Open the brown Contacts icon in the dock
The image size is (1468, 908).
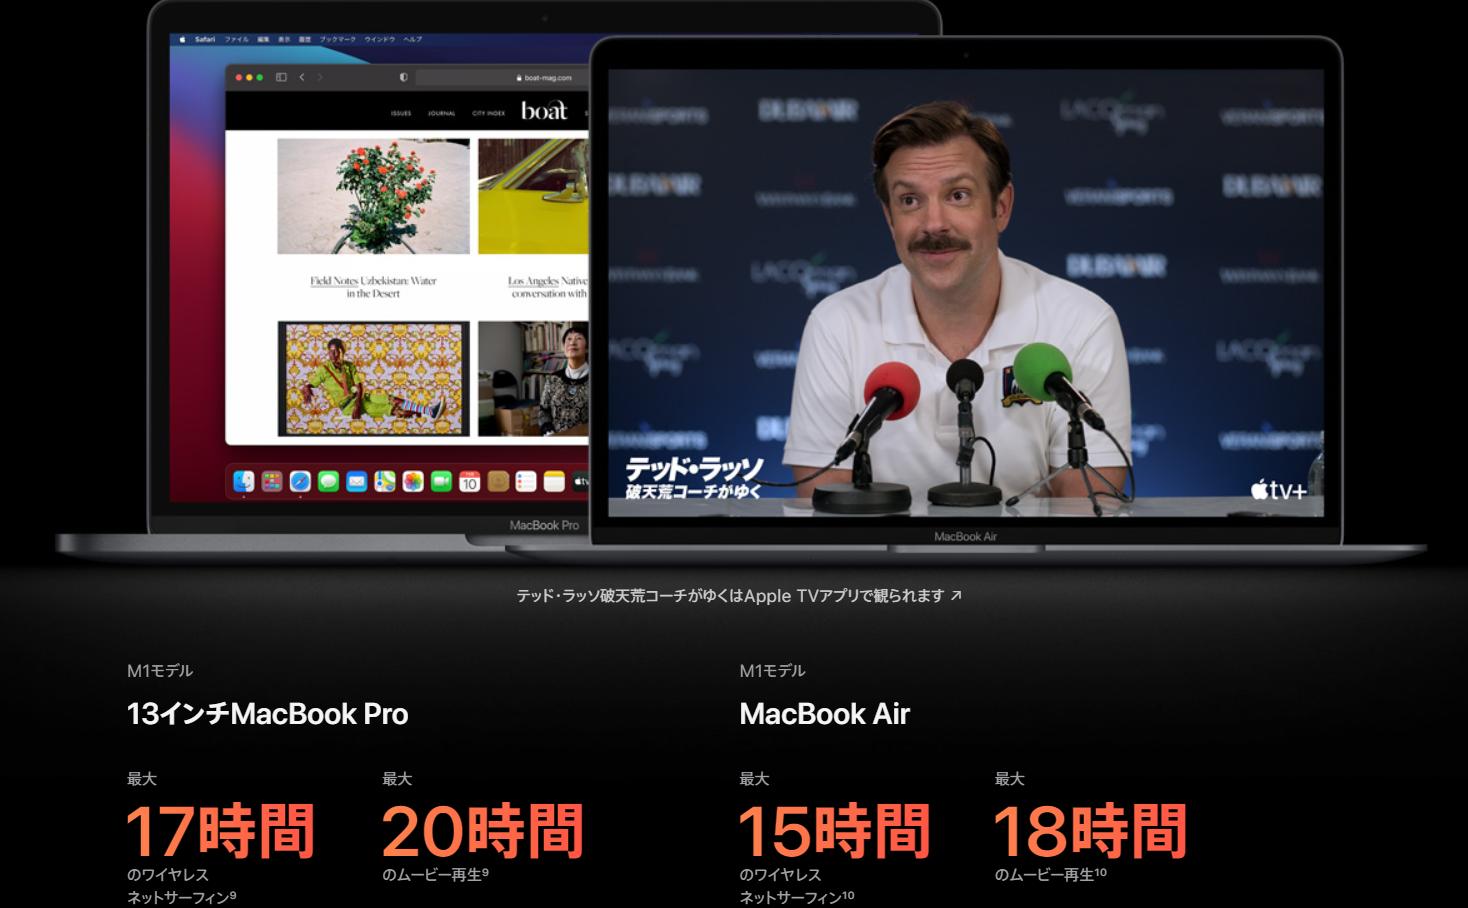point(498,482)
